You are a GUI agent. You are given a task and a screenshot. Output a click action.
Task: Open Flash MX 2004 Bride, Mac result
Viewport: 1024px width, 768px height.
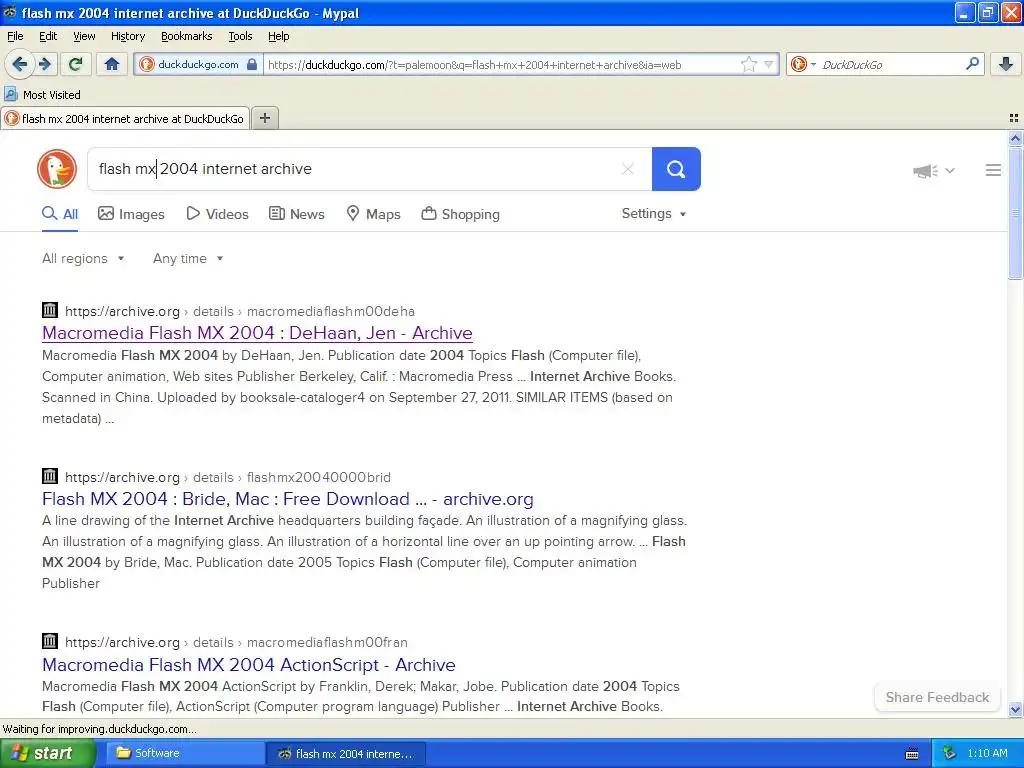point(287,499)
